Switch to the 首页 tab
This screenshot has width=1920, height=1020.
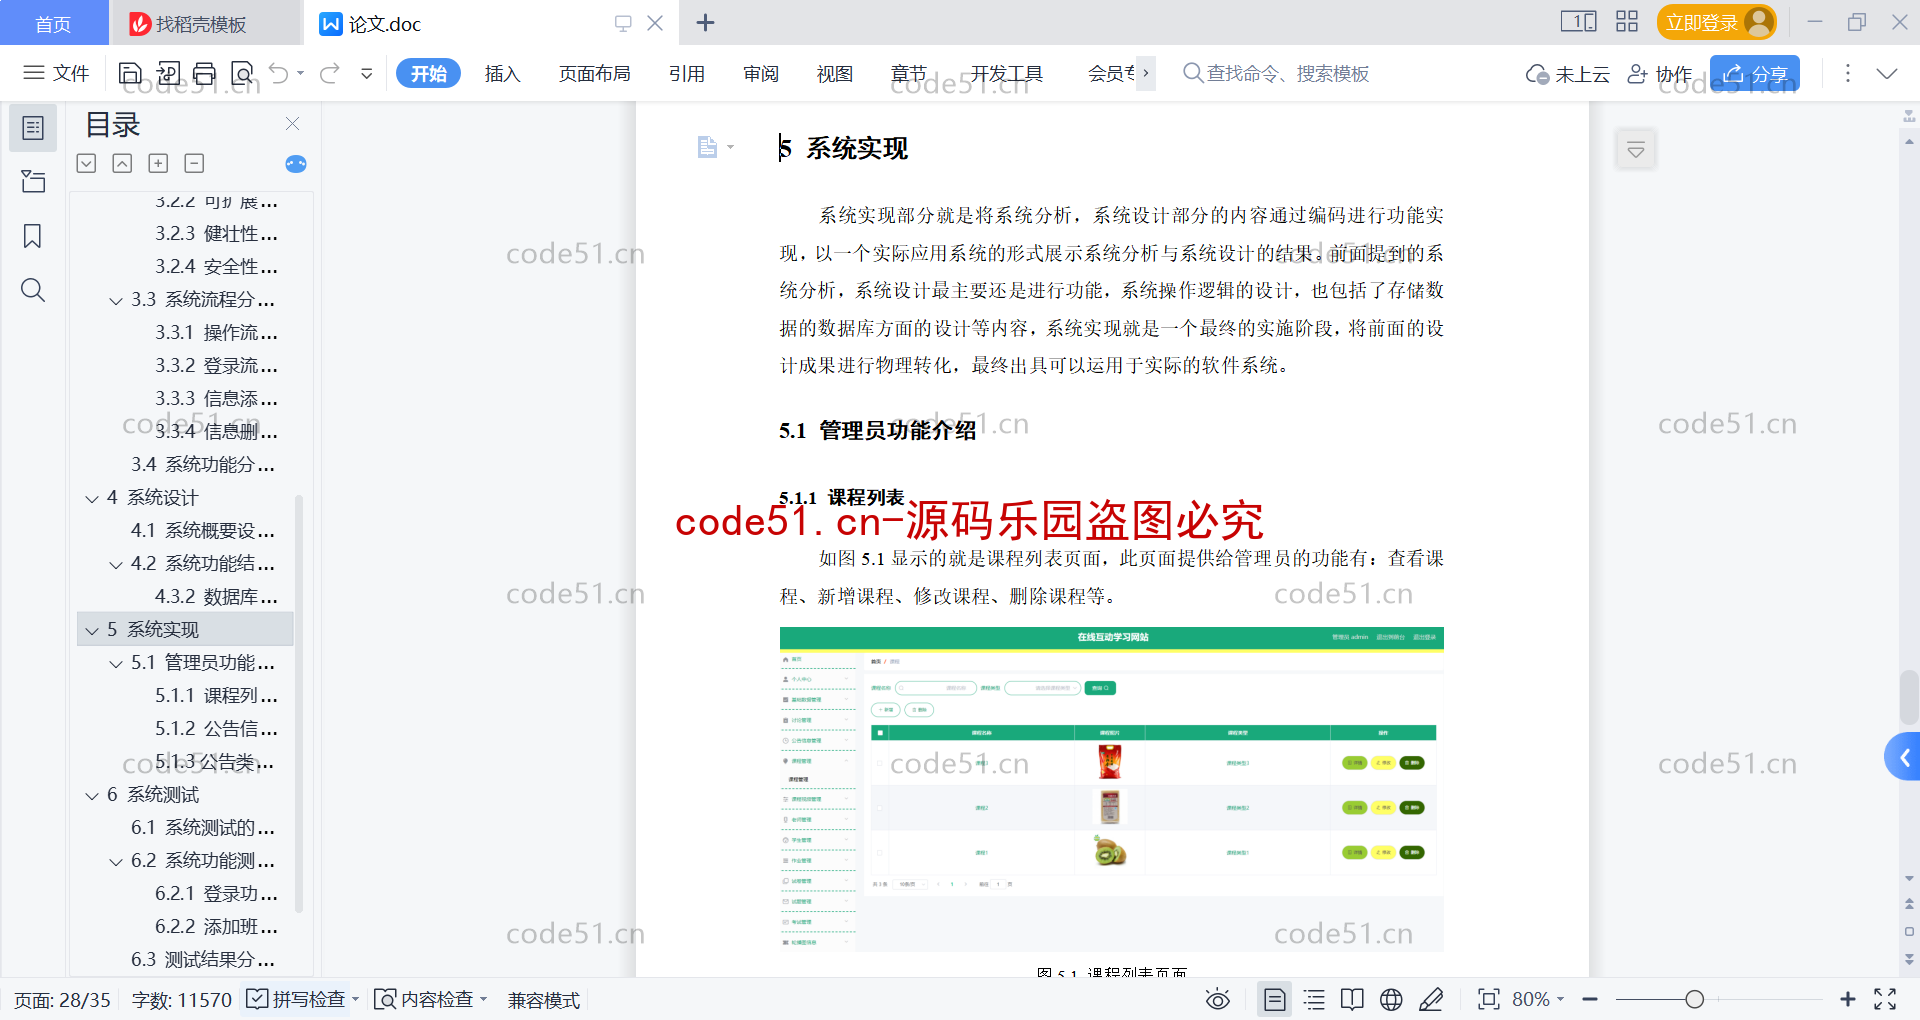click(x=54, y=23)
